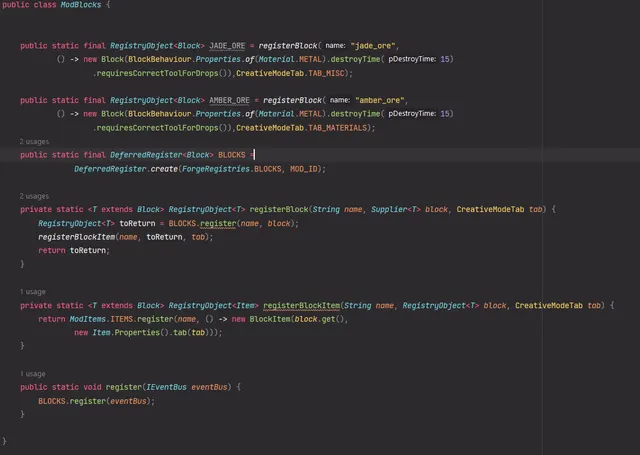The width and height of the screenshot is (640, 455).
Task: Click the name: hint before "amber_ore"
Action: 340,100
